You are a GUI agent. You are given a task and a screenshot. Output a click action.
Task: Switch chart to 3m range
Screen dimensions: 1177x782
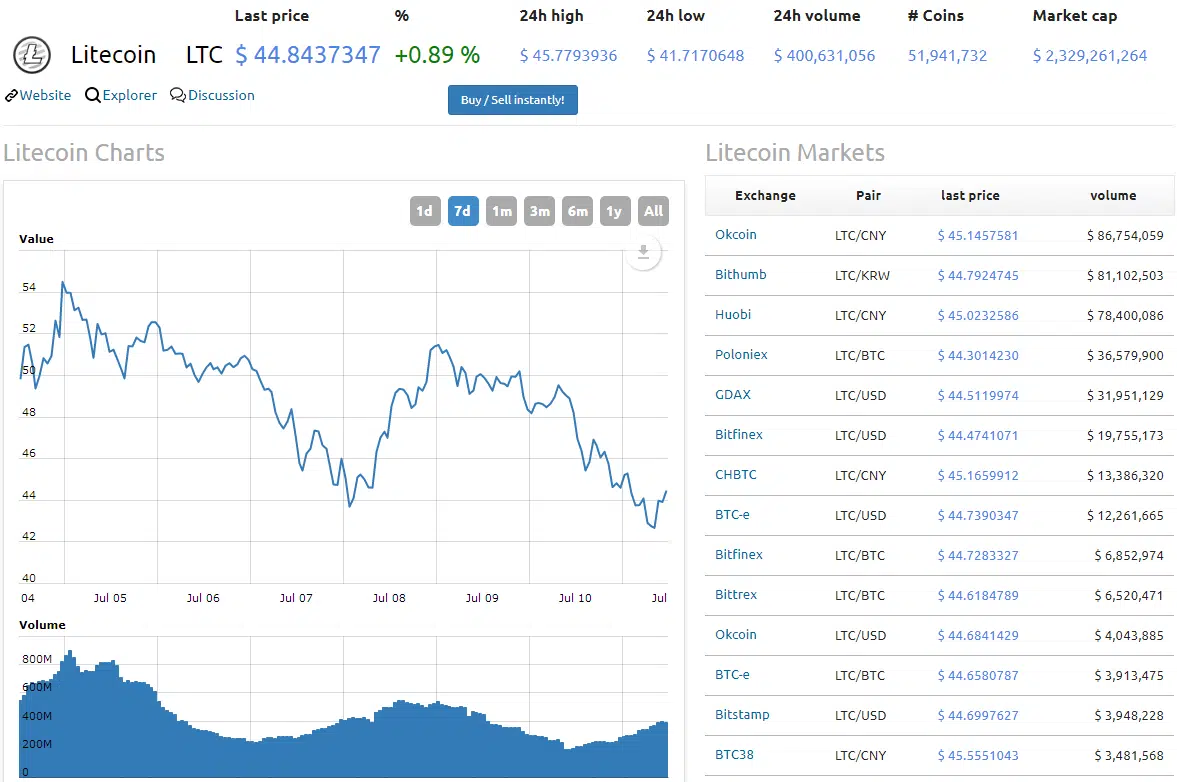[x=540, y=211]
